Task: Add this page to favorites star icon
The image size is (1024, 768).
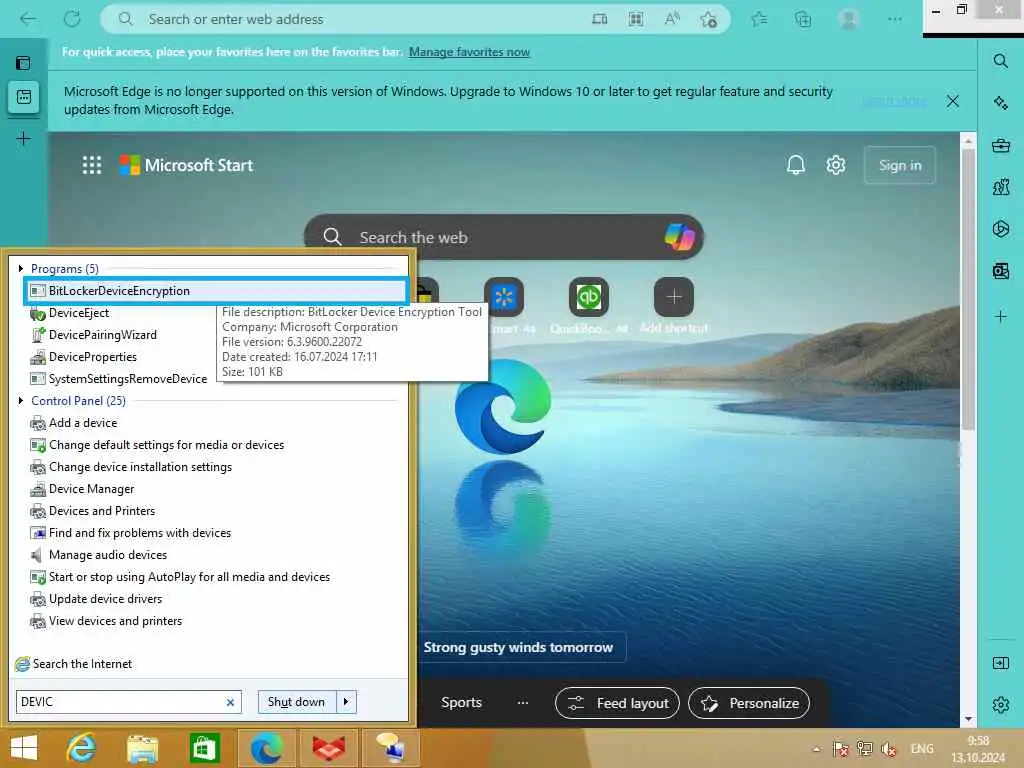Action: point(709,20)
